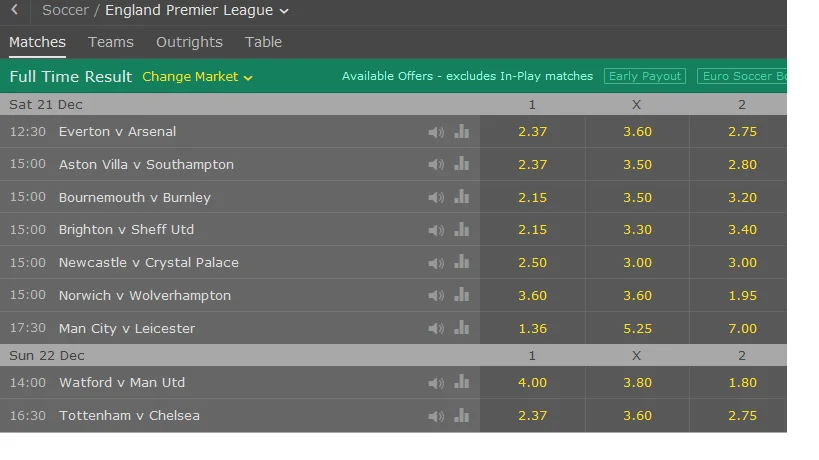The width and height of the screenshot is (819, 460).
Task: Open the Change Market dropdown
Action: pyautogui.click(x=197, y=77)
